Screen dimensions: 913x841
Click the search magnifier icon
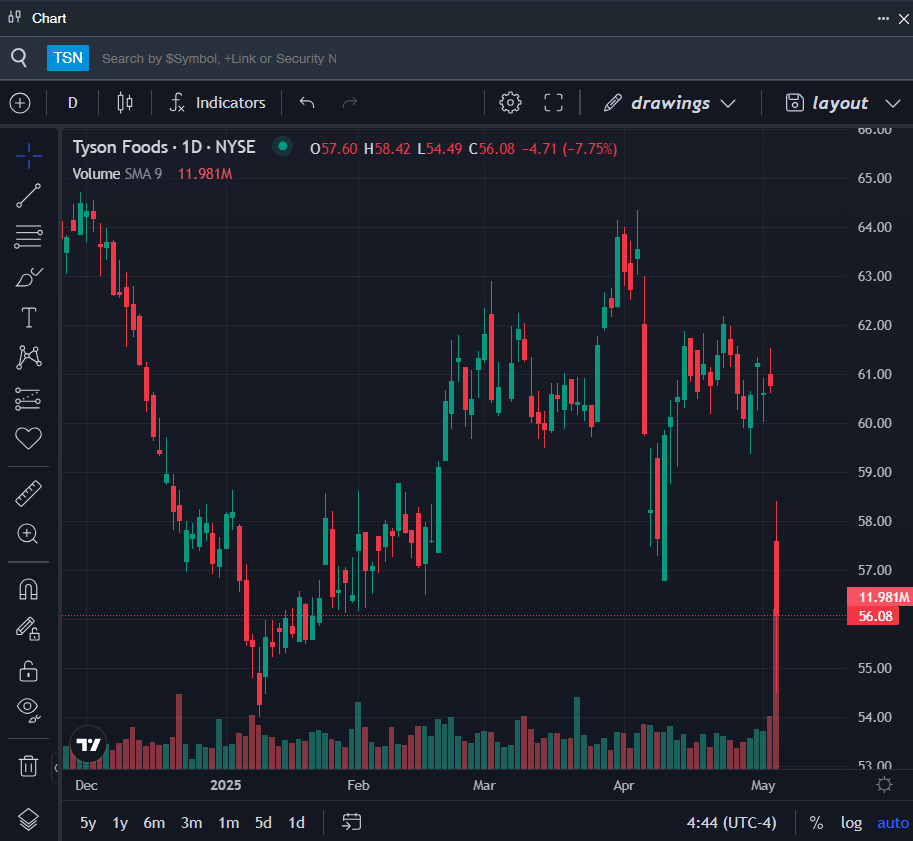point(19,58)
